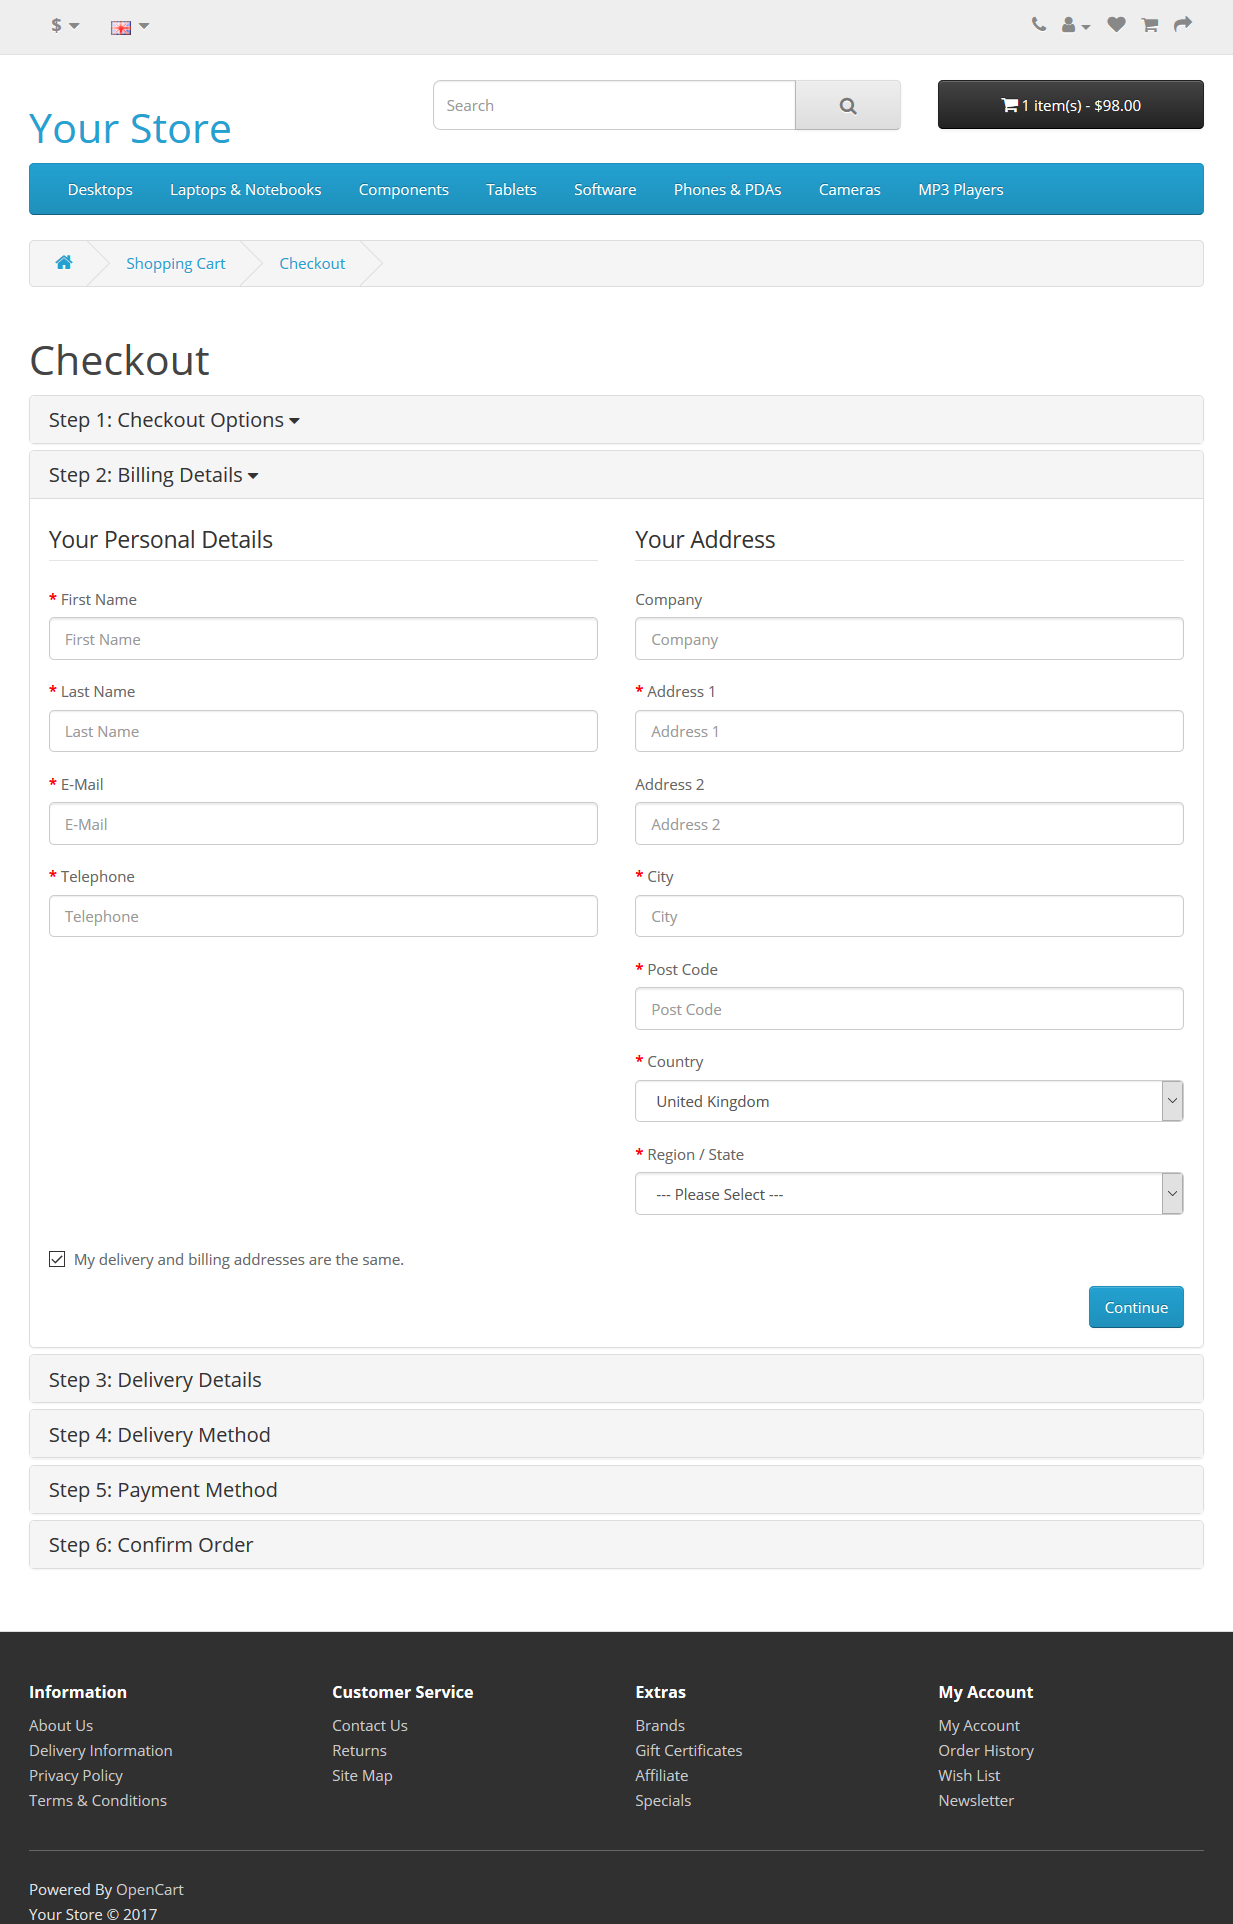Open the Cameras menu item
Image resolution: width=1233 pixels, height=1924 pixels.
(849, 190)
